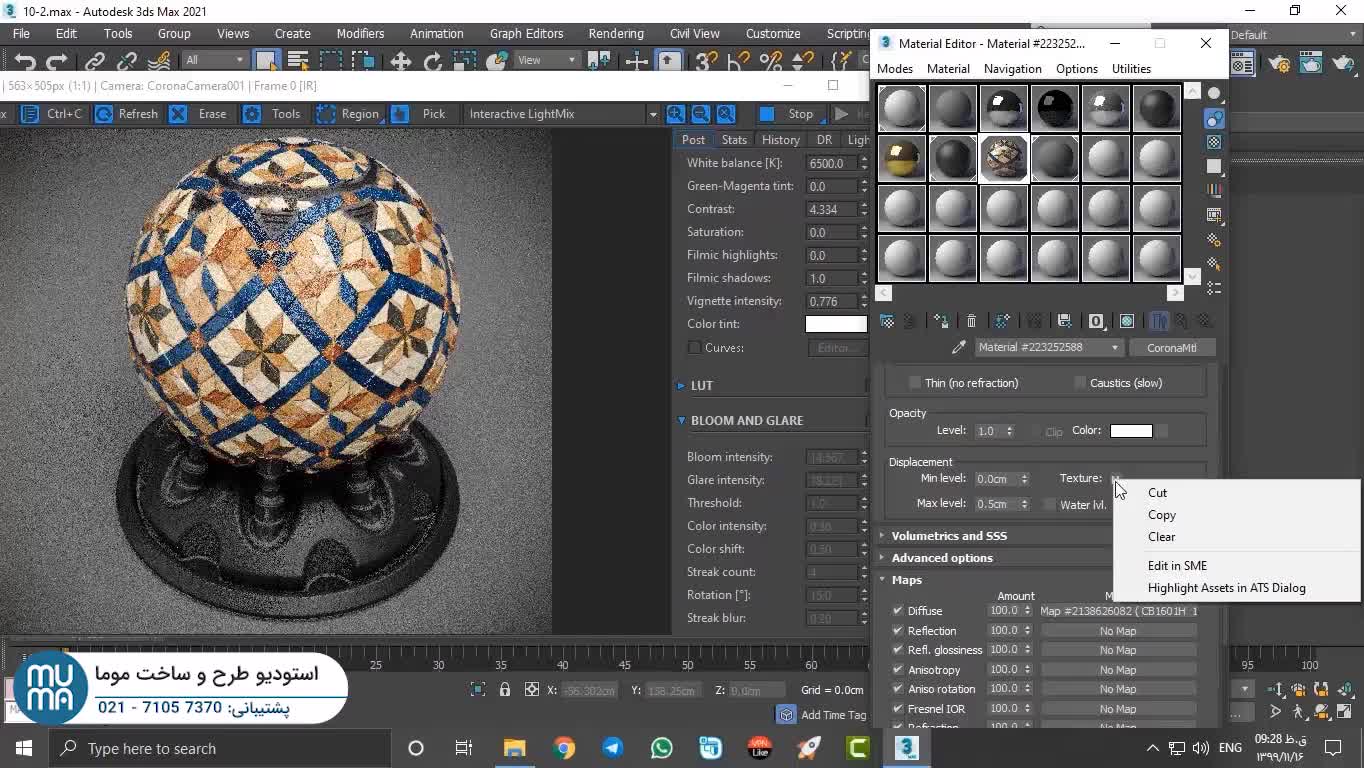1364x768 pixels.
Task: Expand the Volumetrics and SSS rollout
Action: coord(948,536)
